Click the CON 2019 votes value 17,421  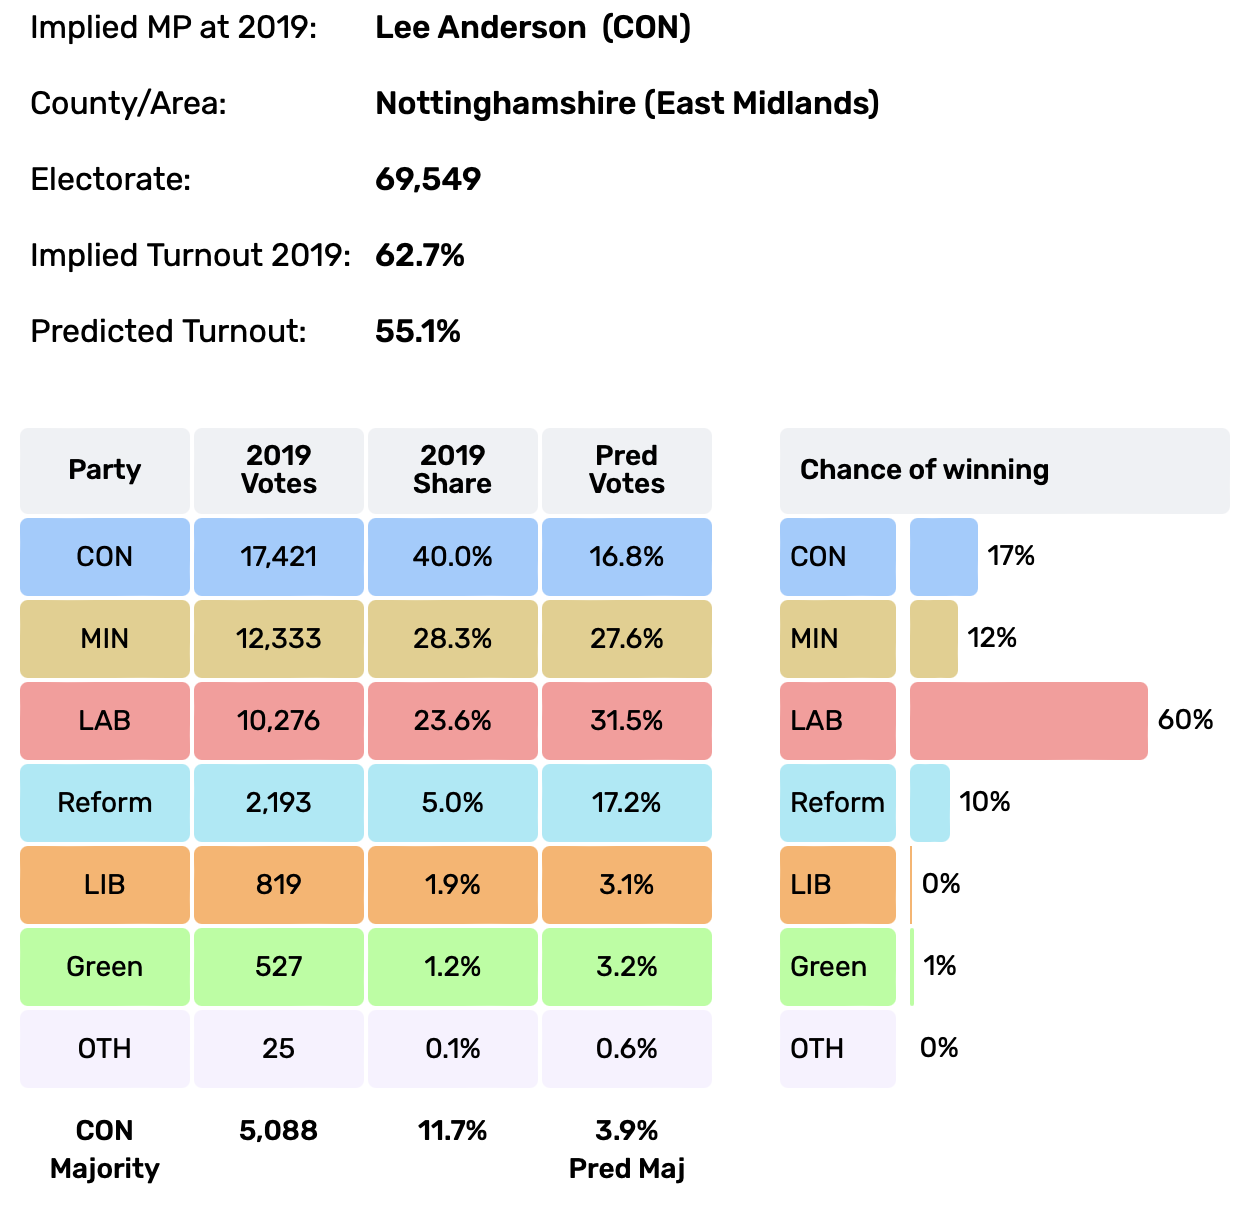pos(279,557)
